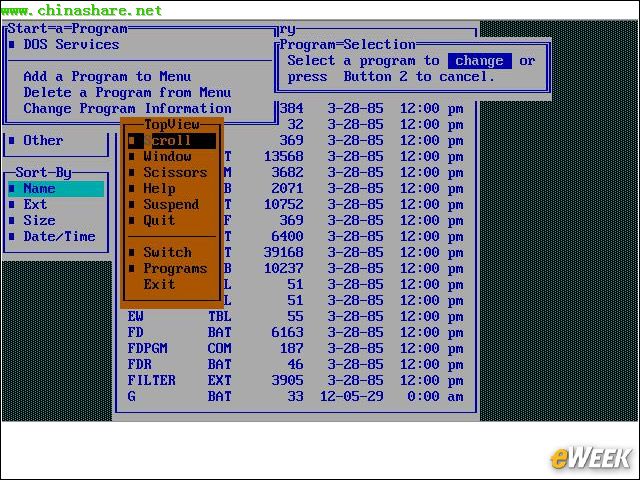Select the G BAT file entry

click(296, 396)
